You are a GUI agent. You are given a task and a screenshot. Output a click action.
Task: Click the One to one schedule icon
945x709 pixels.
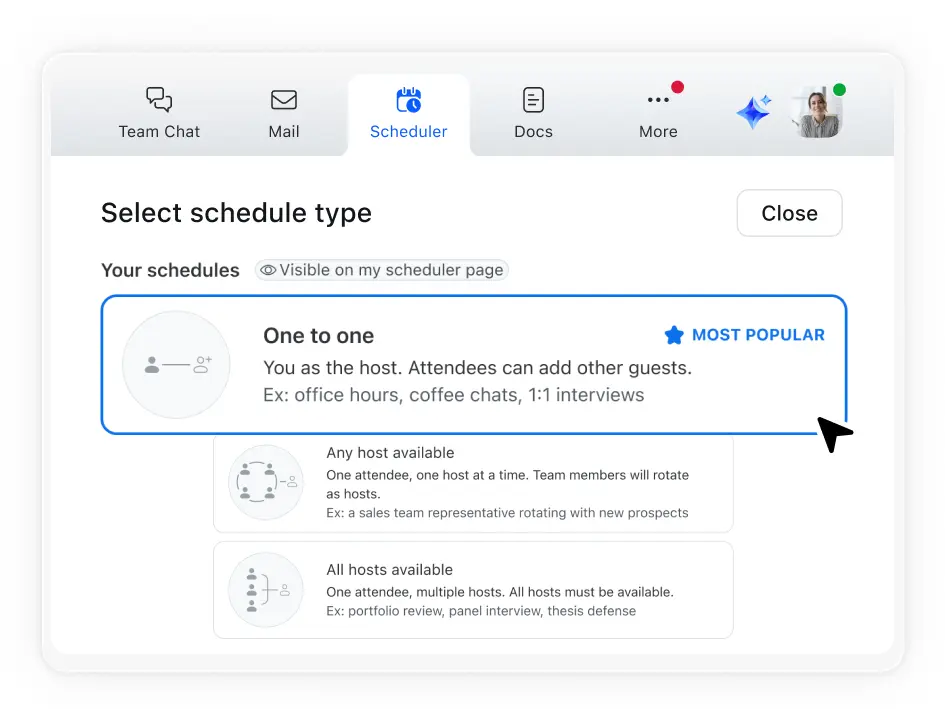pos(176,365)
